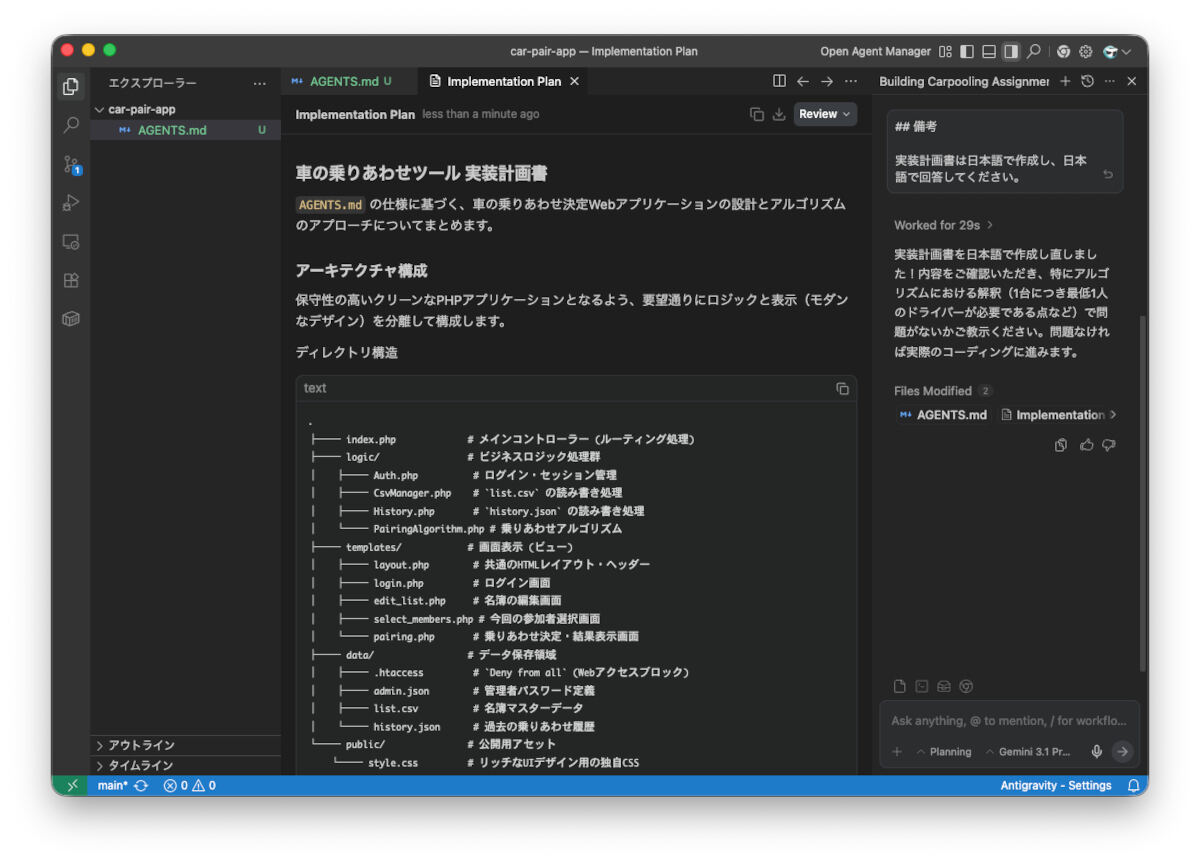1200x864 pixels.
Task: Add context with chat plus button
Action: click(897, 752)
